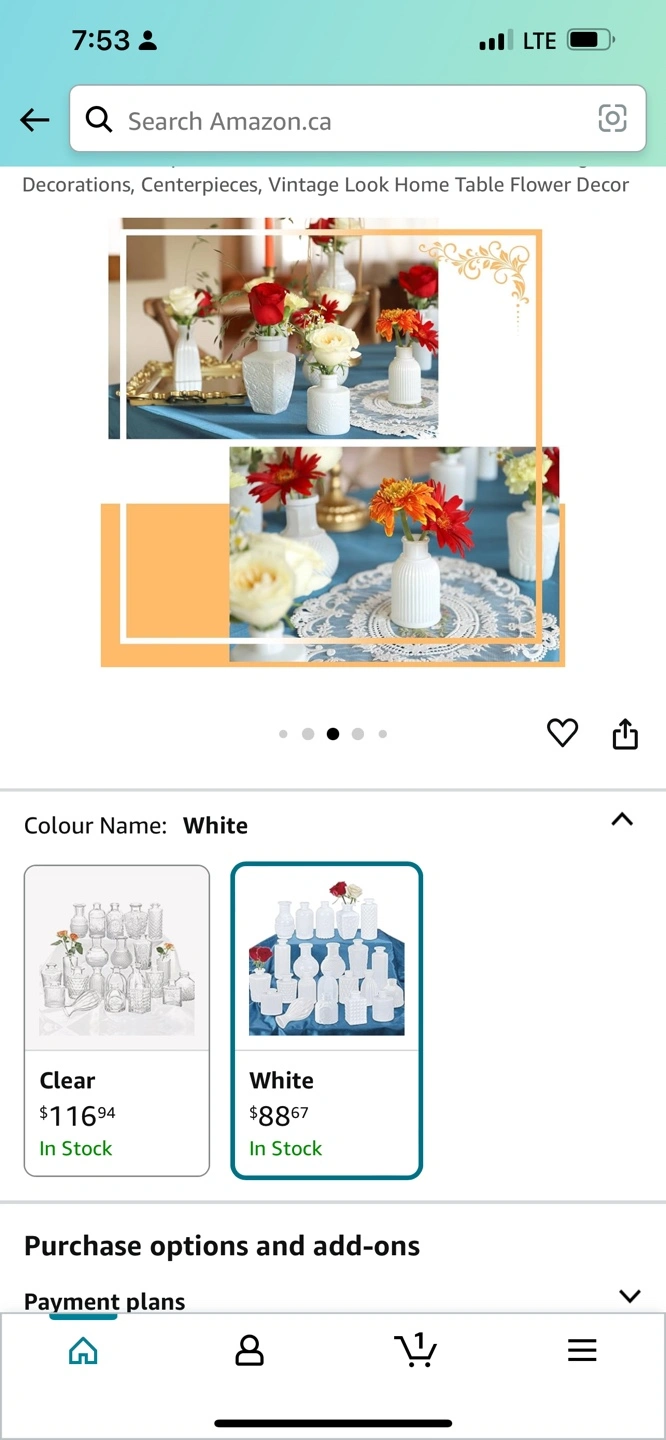This screenshot has height=1440, width=666.
Task: Go to the fourth image dot
Action: click(358, 734)
